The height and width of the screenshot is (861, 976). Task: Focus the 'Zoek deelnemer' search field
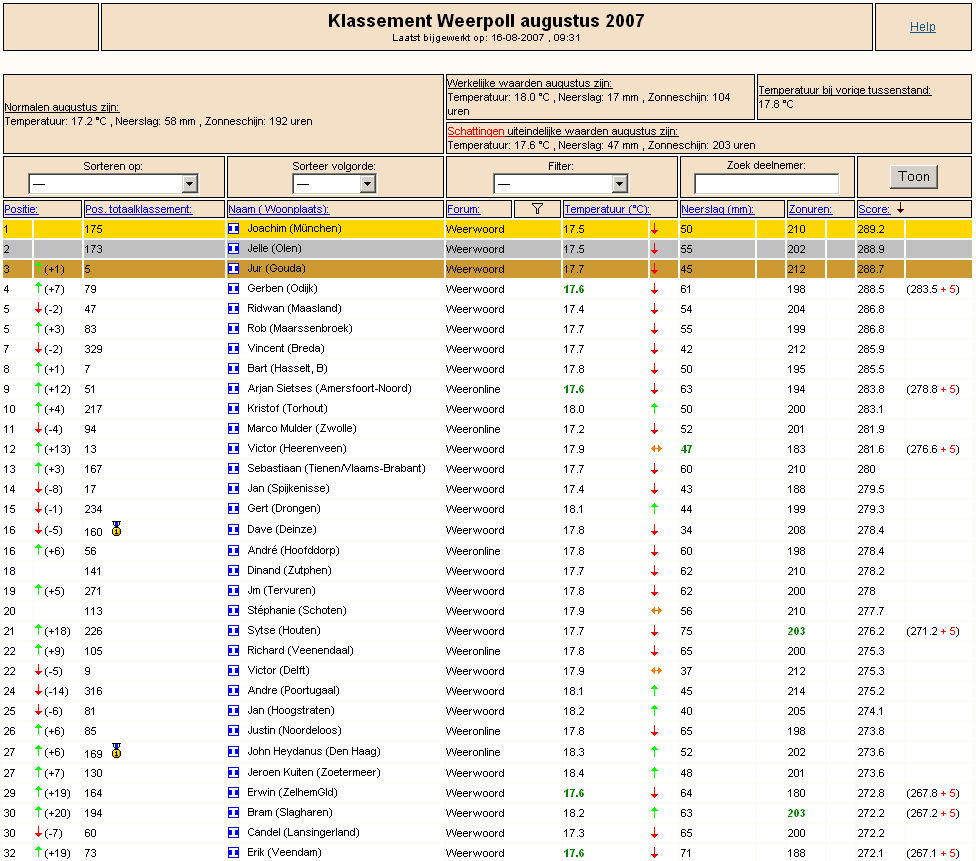[766, 184]
